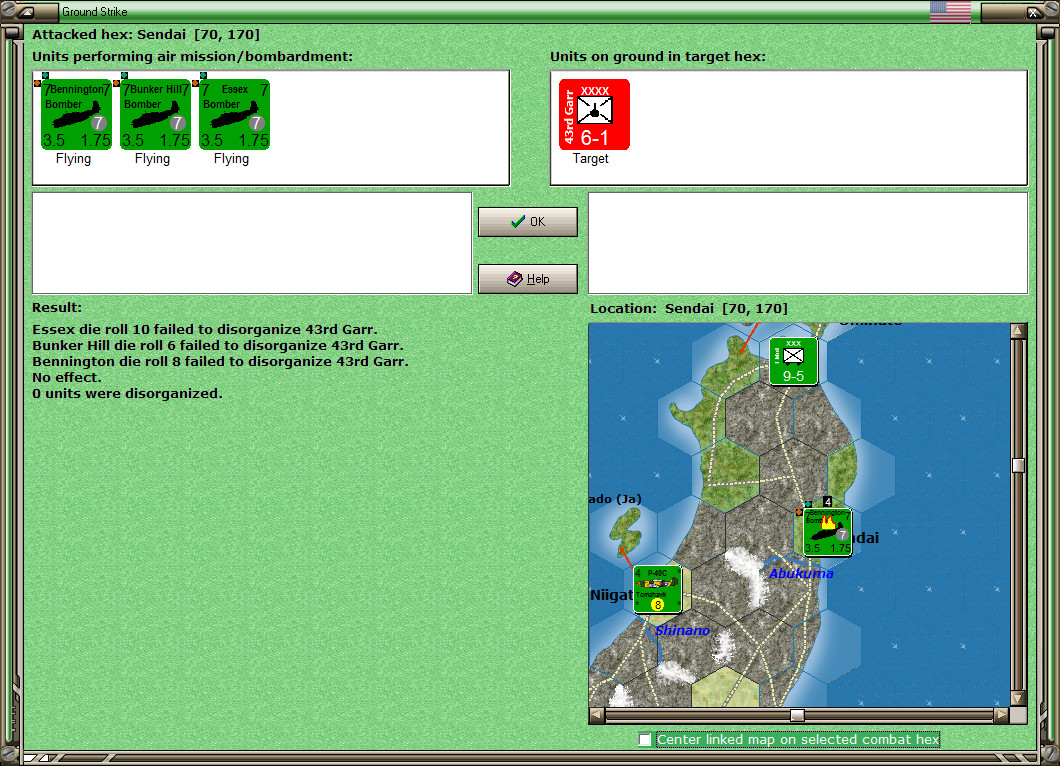Click '0 units were disorganized' text

pos(127,393)
